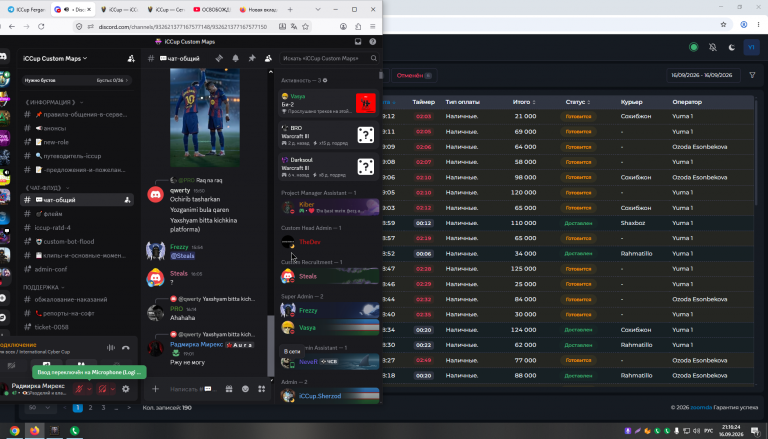The width and height of the screenshot is (768, 439).
Task: Toggle member list icon in Discord header
Action: pyautogui.click(x=268, y=58)
